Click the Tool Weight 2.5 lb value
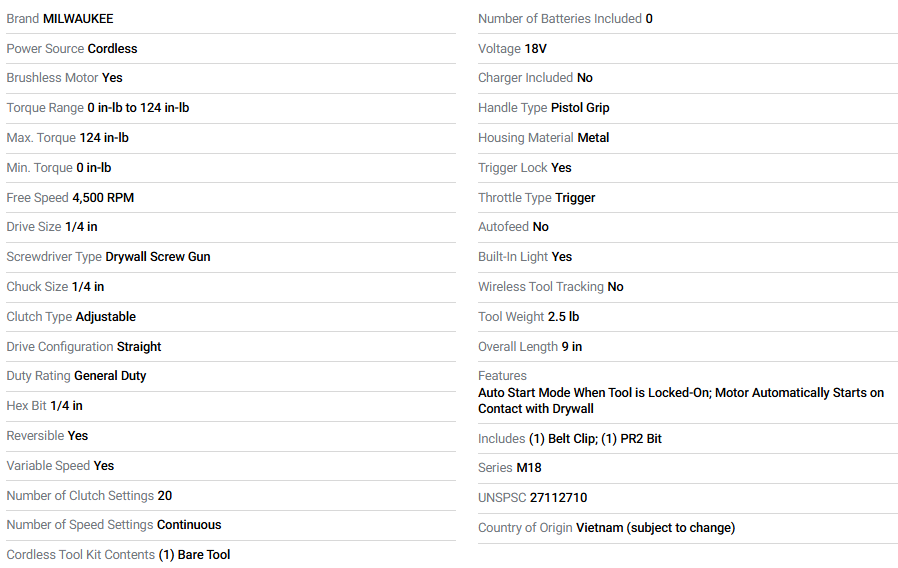Image resolution: width=898 pixels, height=568 pixels. pyautogui.click(x=563, y=316)
